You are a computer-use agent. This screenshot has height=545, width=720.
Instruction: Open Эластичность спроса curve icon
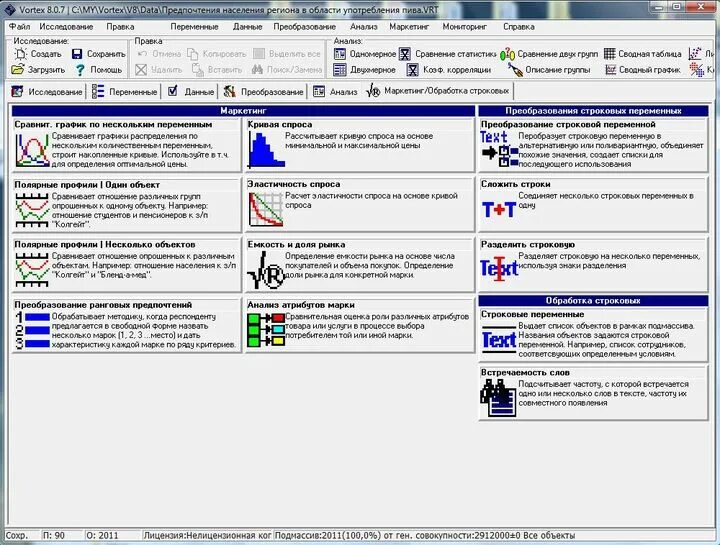coord(266,209)
